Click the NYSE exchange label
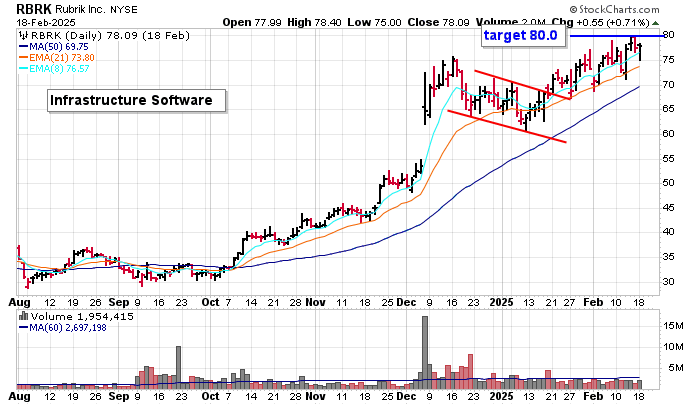 pyautogui.click(x=124, y=9)
